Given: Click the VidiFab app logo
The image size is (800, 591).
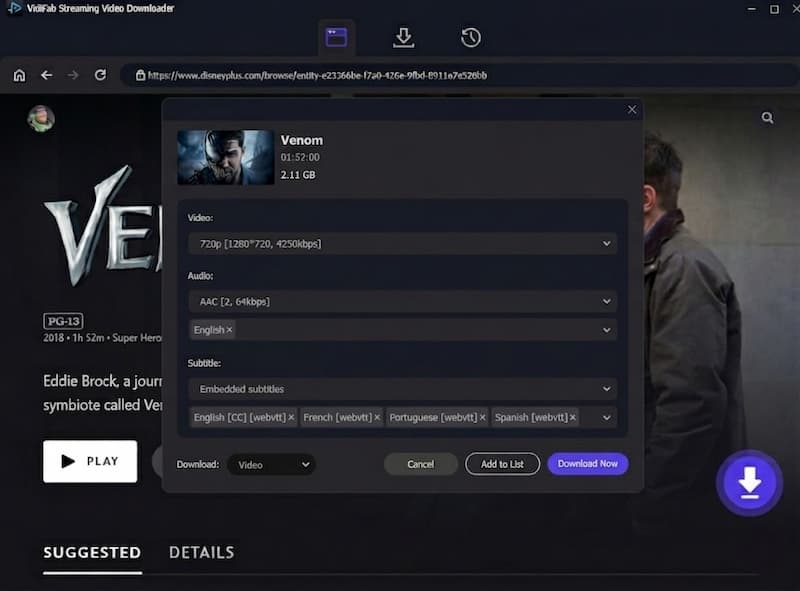Looking at the screenshot, I should (14, 8).
